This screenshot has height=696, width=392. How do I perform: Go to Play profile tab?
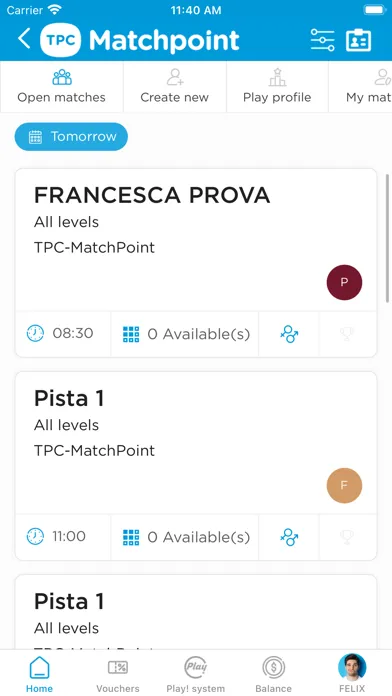277,87
